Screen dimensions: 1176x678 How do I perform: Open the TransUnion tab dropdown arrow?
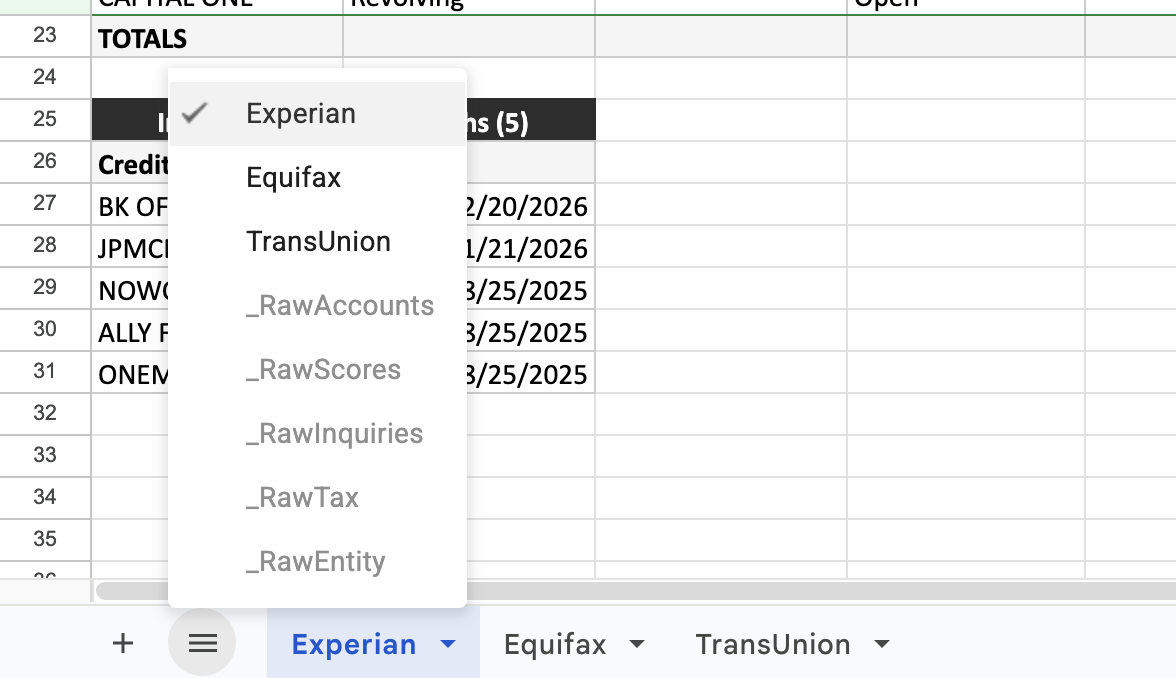pyautogui.click(x=881, y=645)
